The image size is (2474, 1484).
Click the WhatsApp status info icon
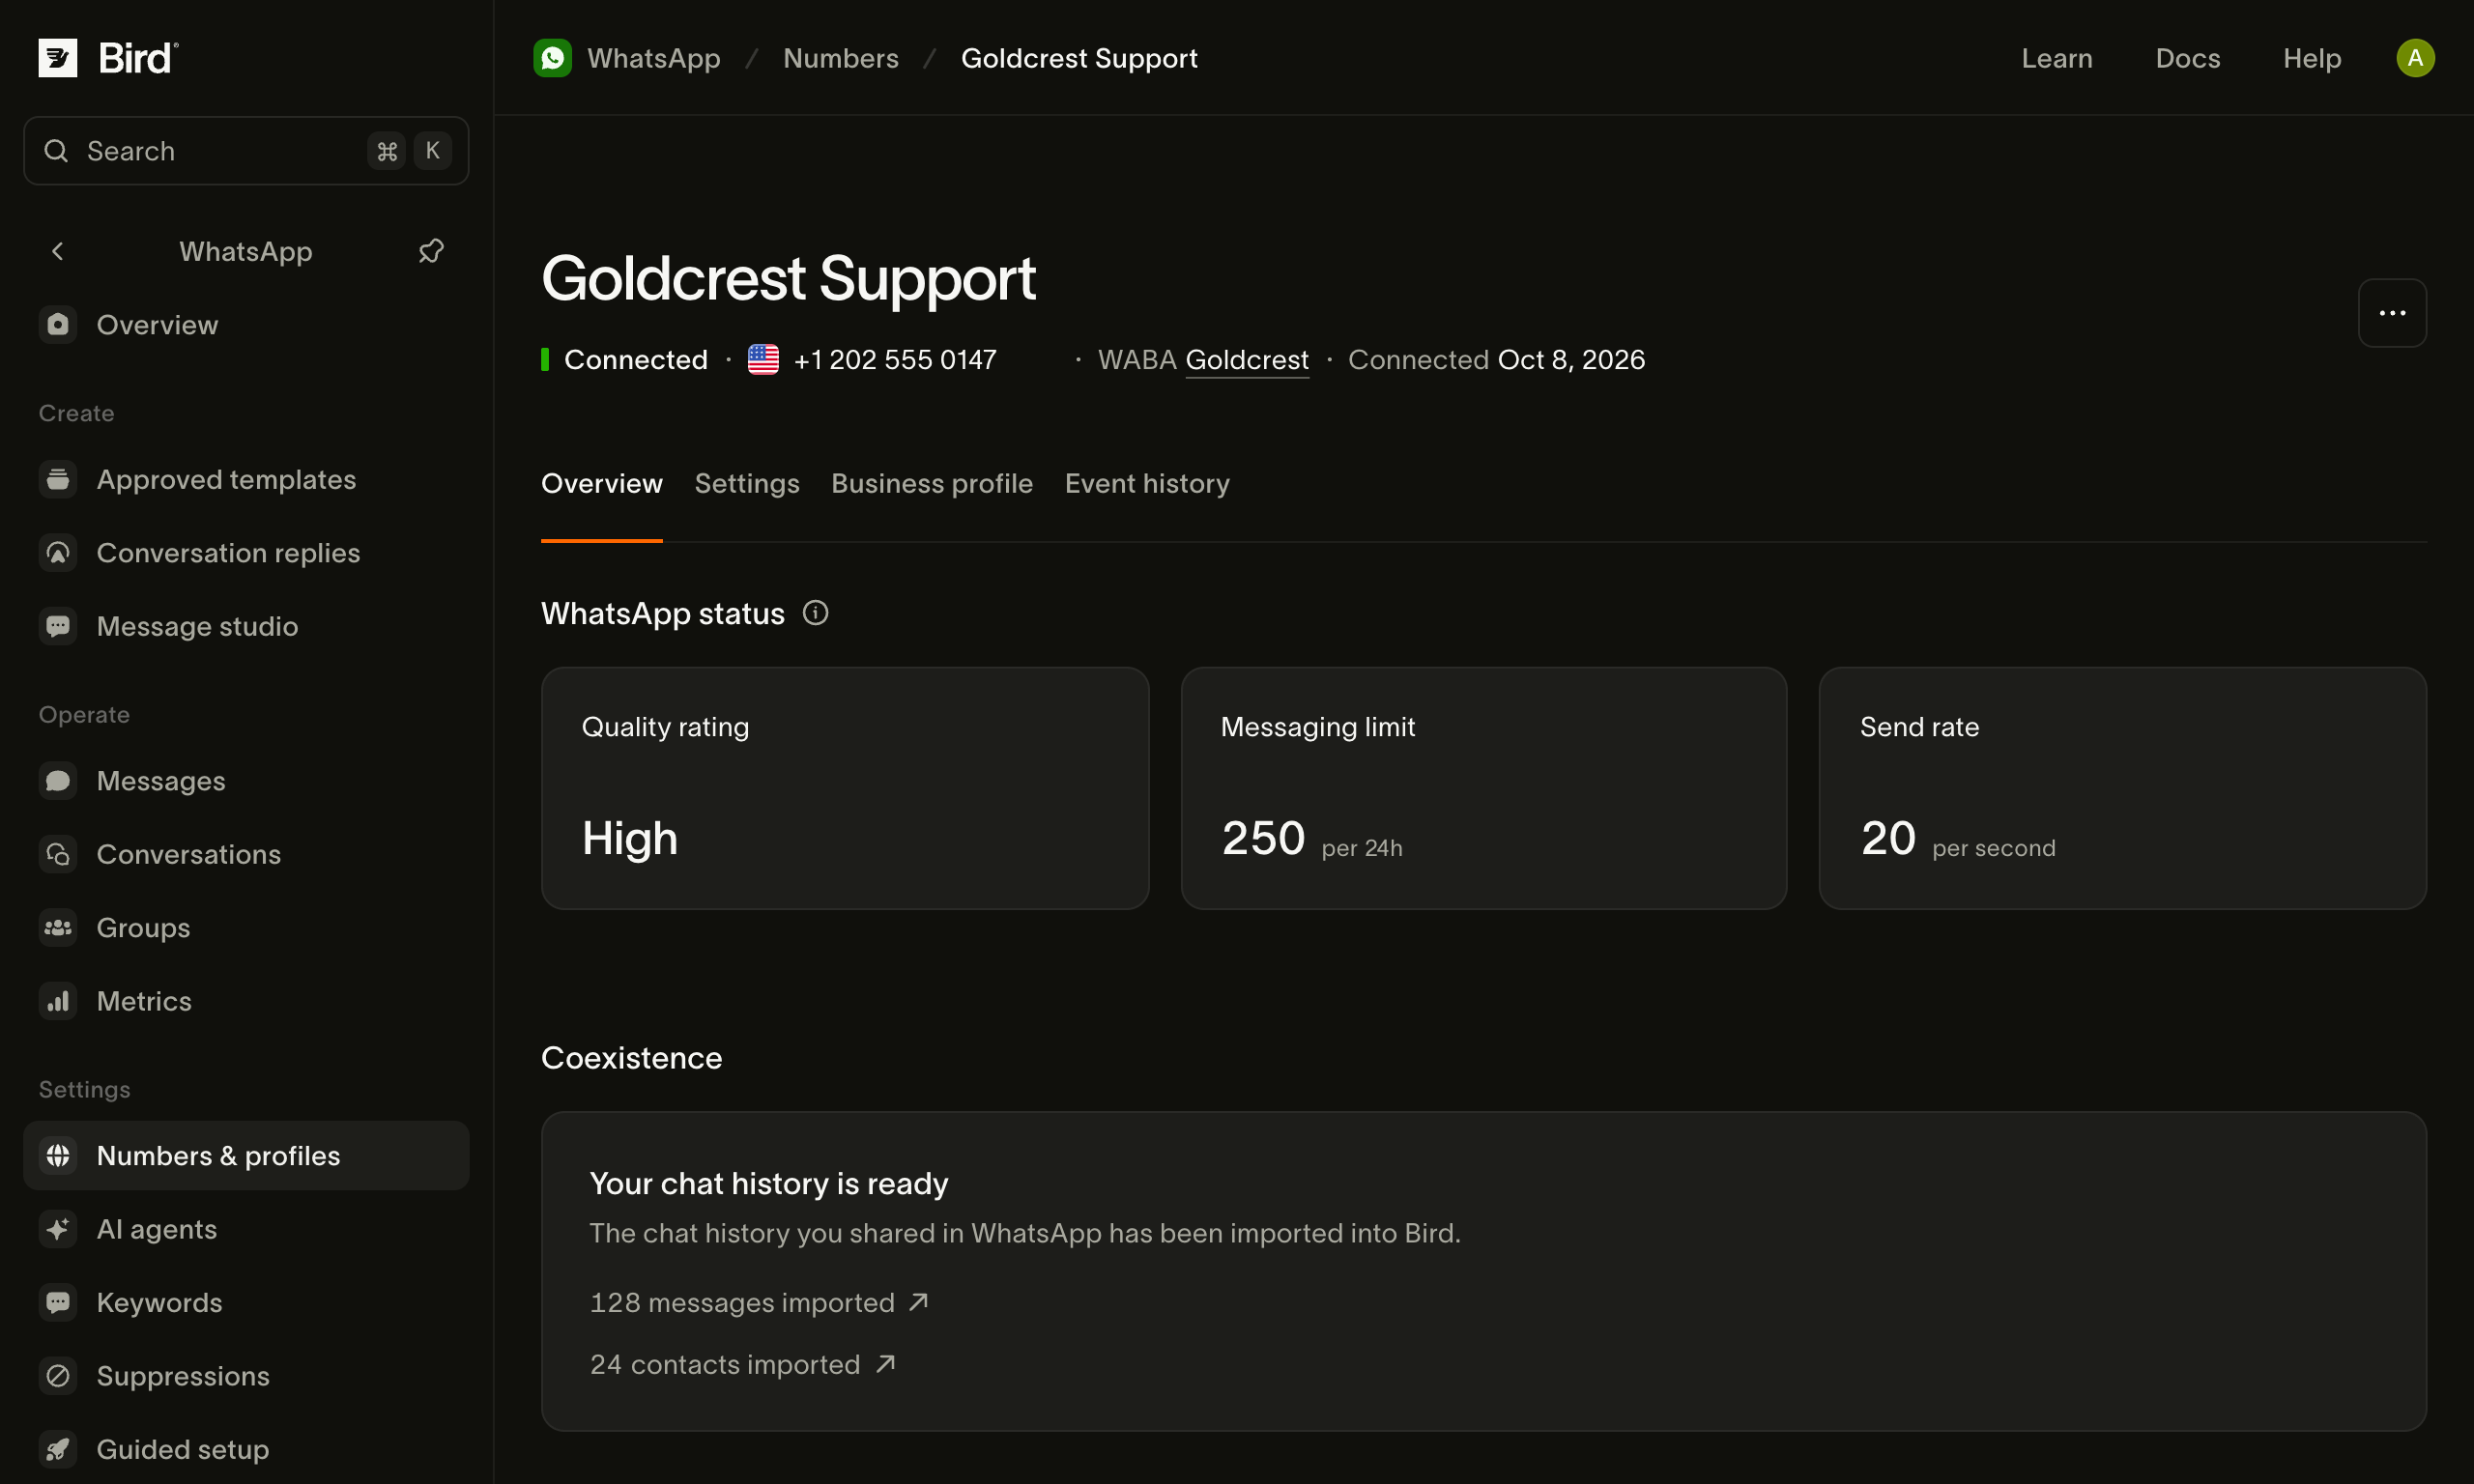(815, 613)
